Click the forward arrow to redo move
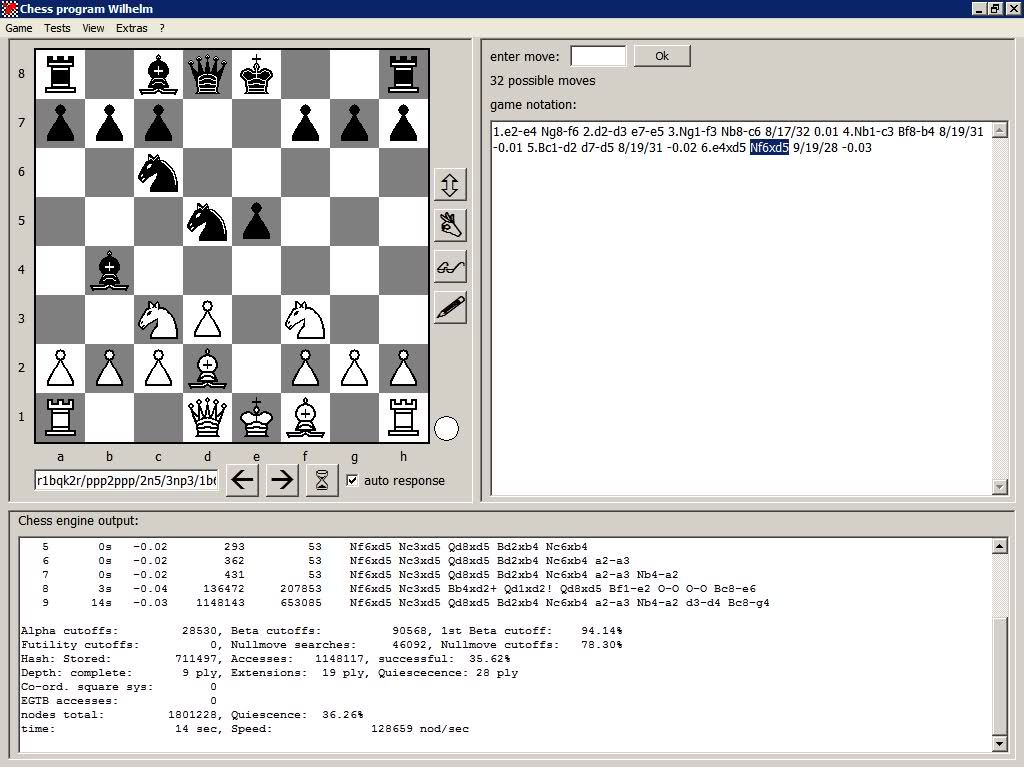This screenshot has width=1024, height=768. tap(282, 480)
